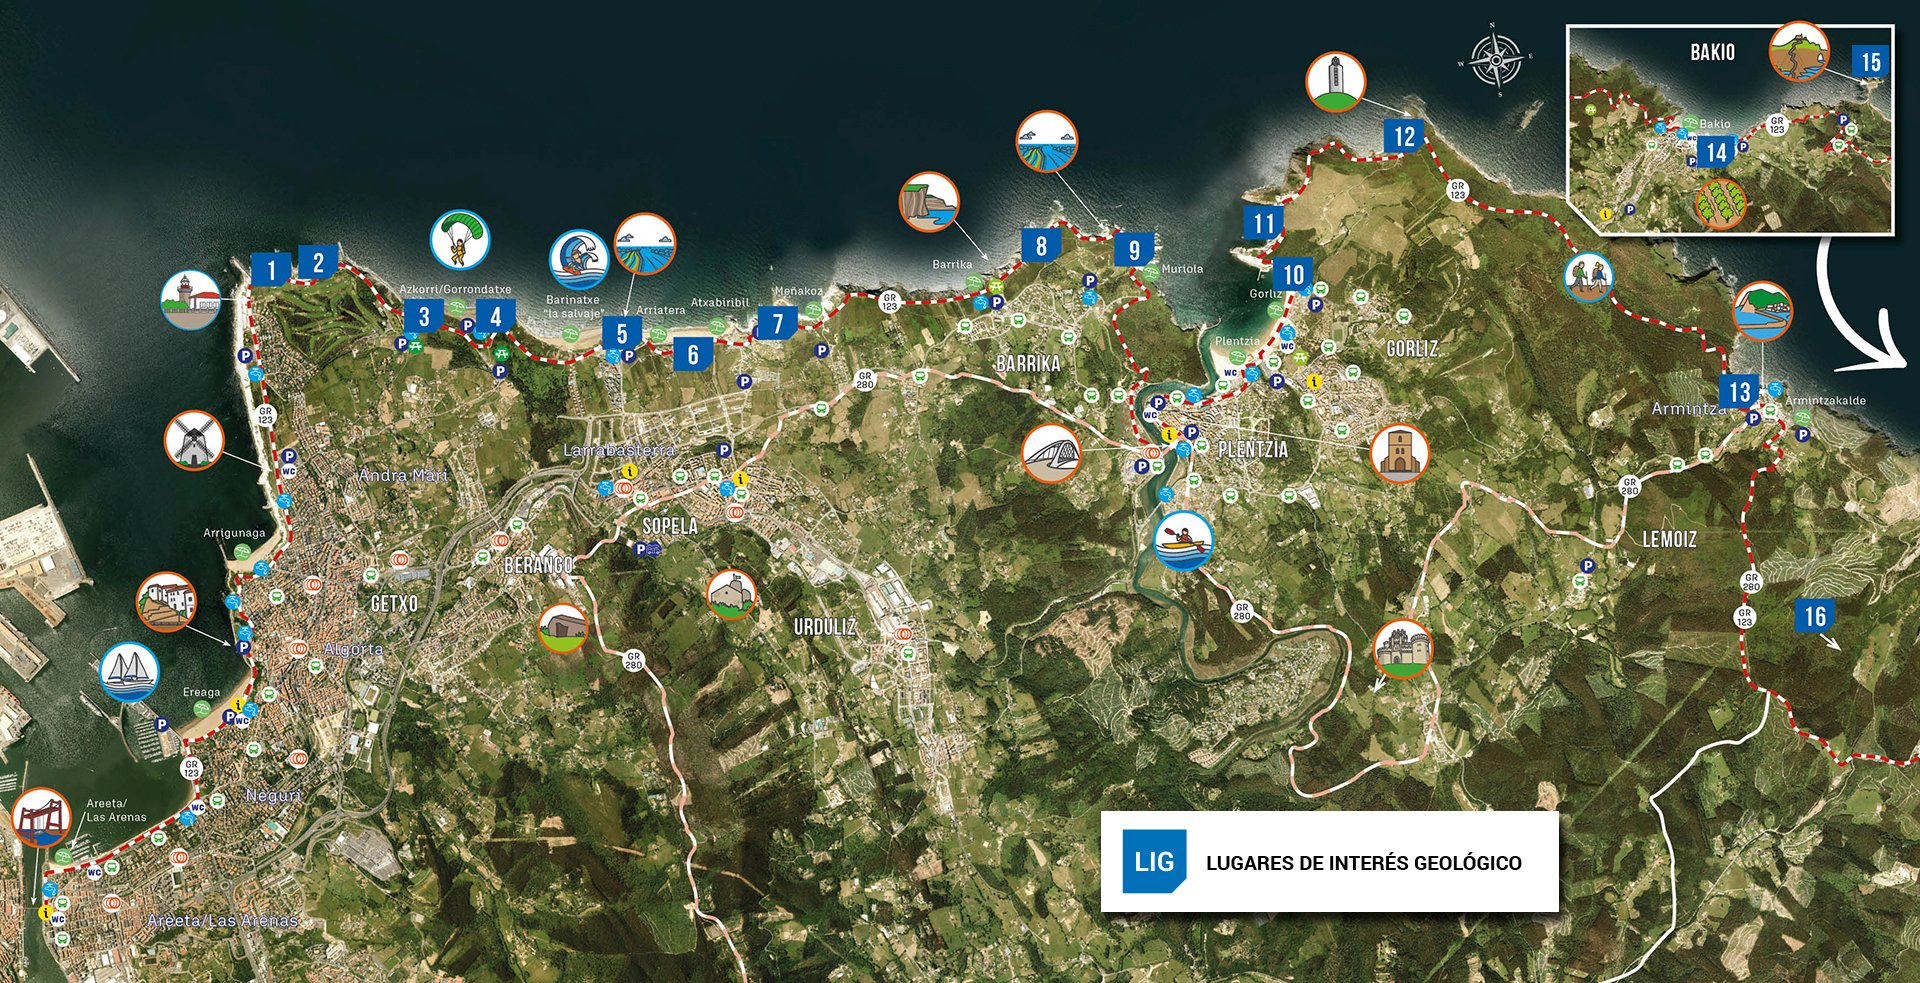Viewport: 1920px width, 983px height.
Task: Select the sailboat icon near Ereaga
Action: pyautogui.click(x=130, y=671)
